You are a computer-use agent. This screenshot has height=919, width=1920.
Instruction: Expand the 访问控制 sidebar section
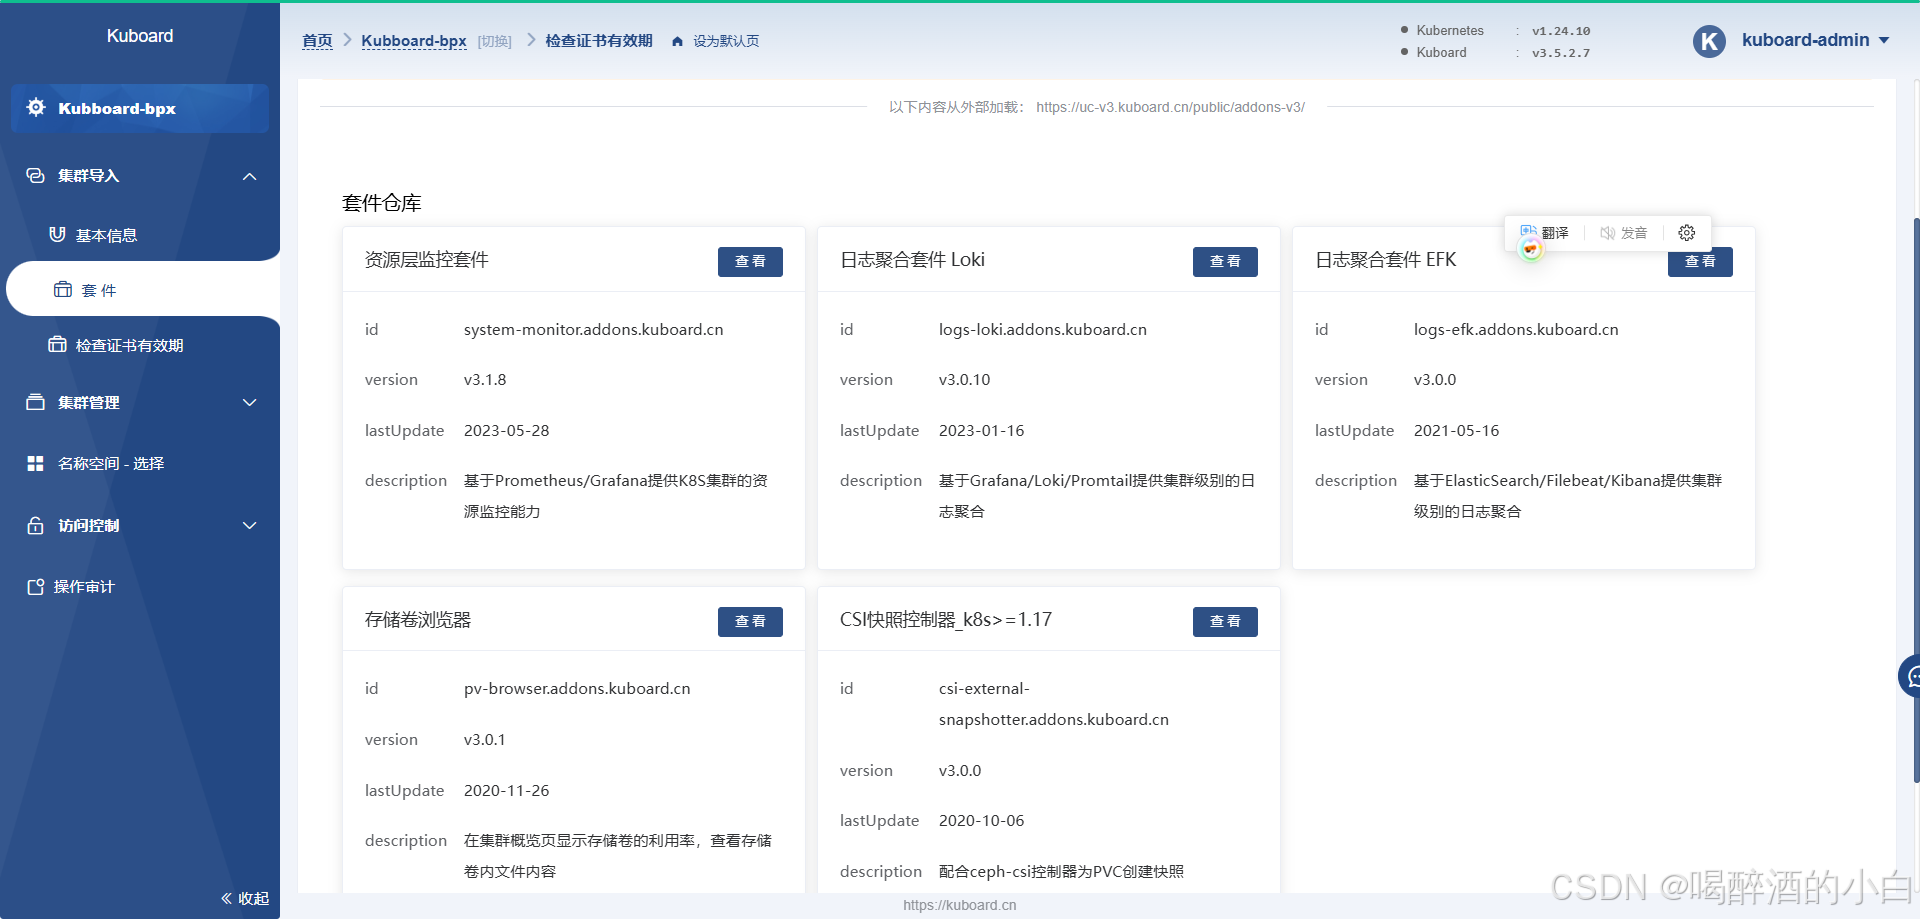point(250,526)
